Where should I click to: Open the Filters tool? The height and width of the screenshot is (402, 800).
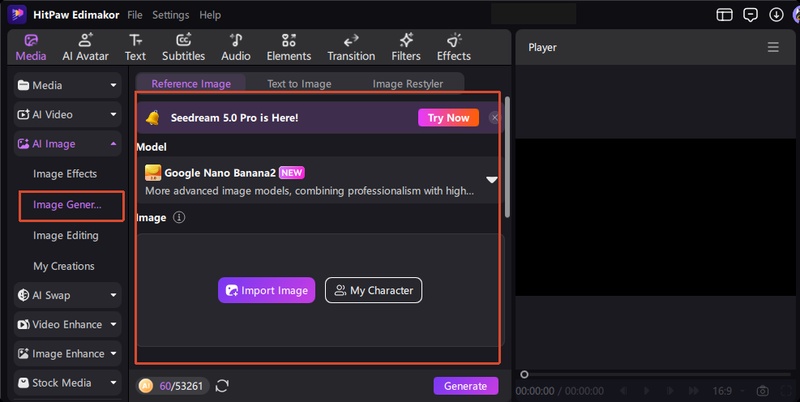tap(406, 47)
